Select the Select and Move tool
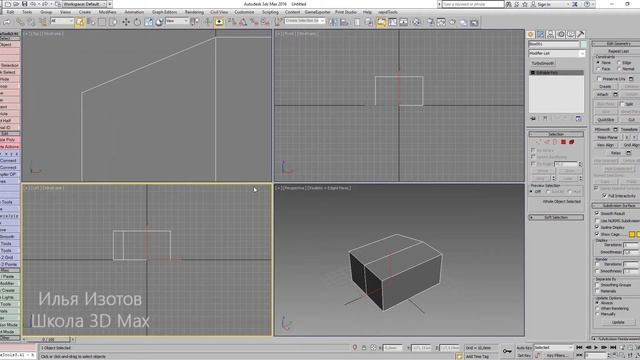The width and height of the screenshot is (640, 360). tap(126, 22)
